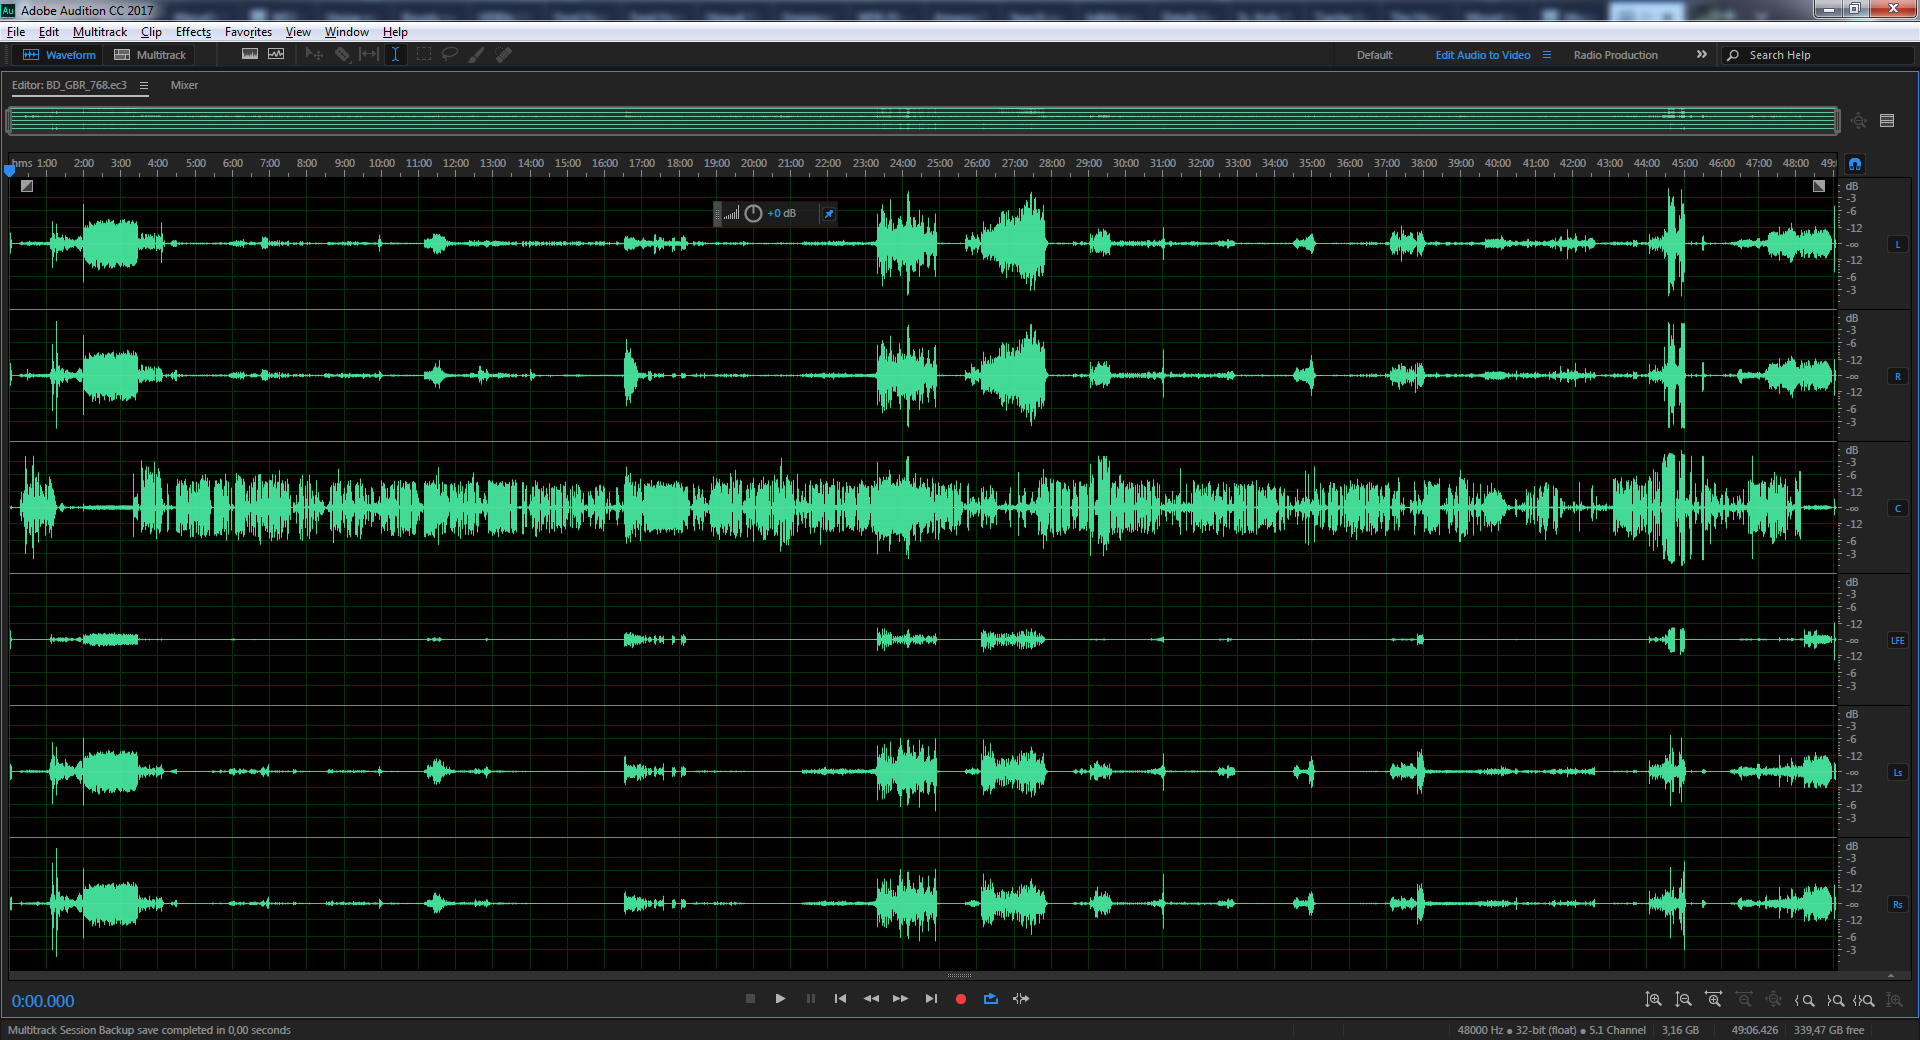Open the Multitrack menu
The width and height of the screenshot is (1920, 1040).
(100, 32)
